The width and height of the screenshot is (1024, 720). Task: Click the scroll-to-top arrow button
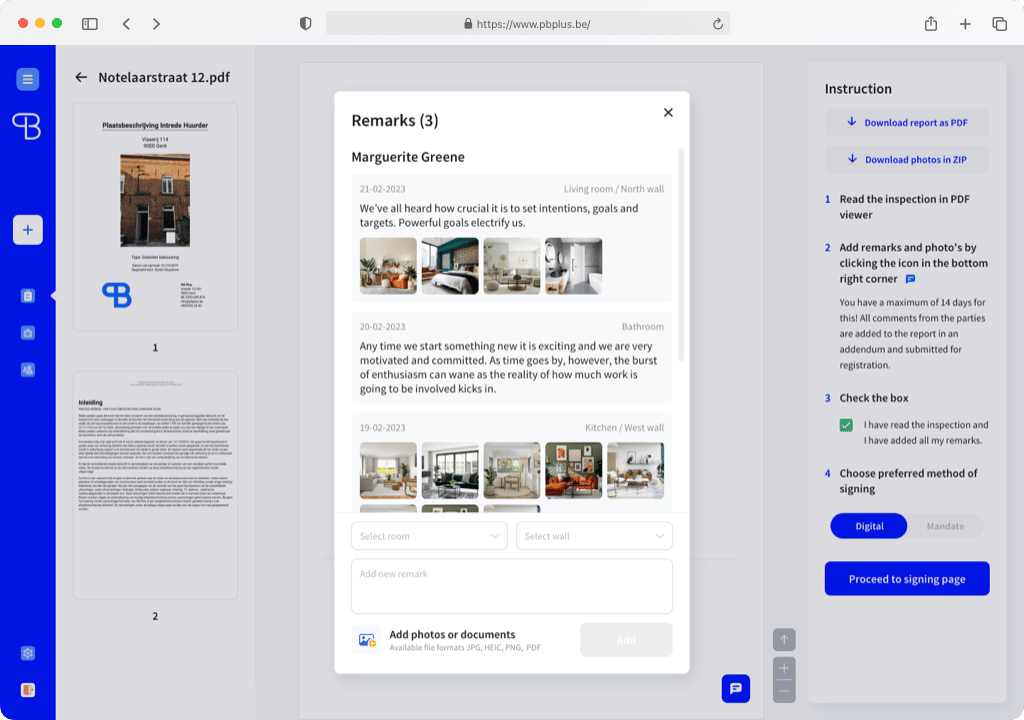click(x=784, y=640)
